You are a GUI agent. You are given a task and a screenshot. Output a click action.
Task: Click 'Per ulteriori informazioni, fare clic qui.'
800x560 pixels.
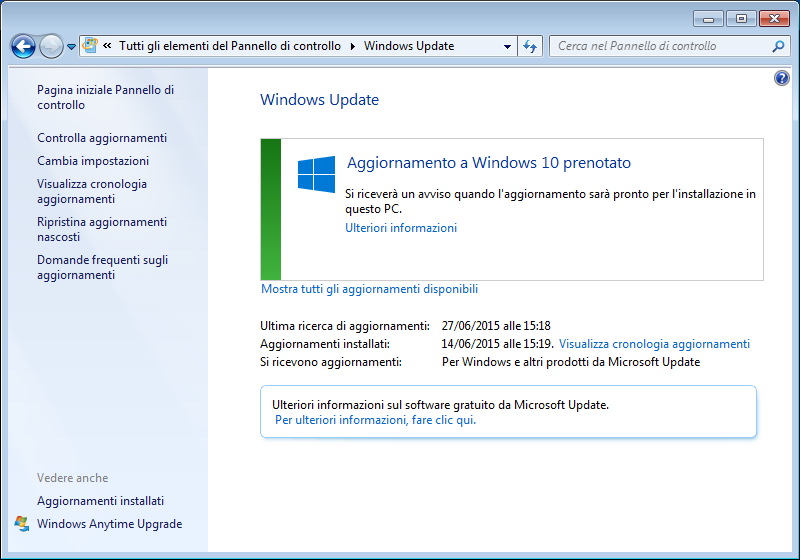click(x=376, y=420)
